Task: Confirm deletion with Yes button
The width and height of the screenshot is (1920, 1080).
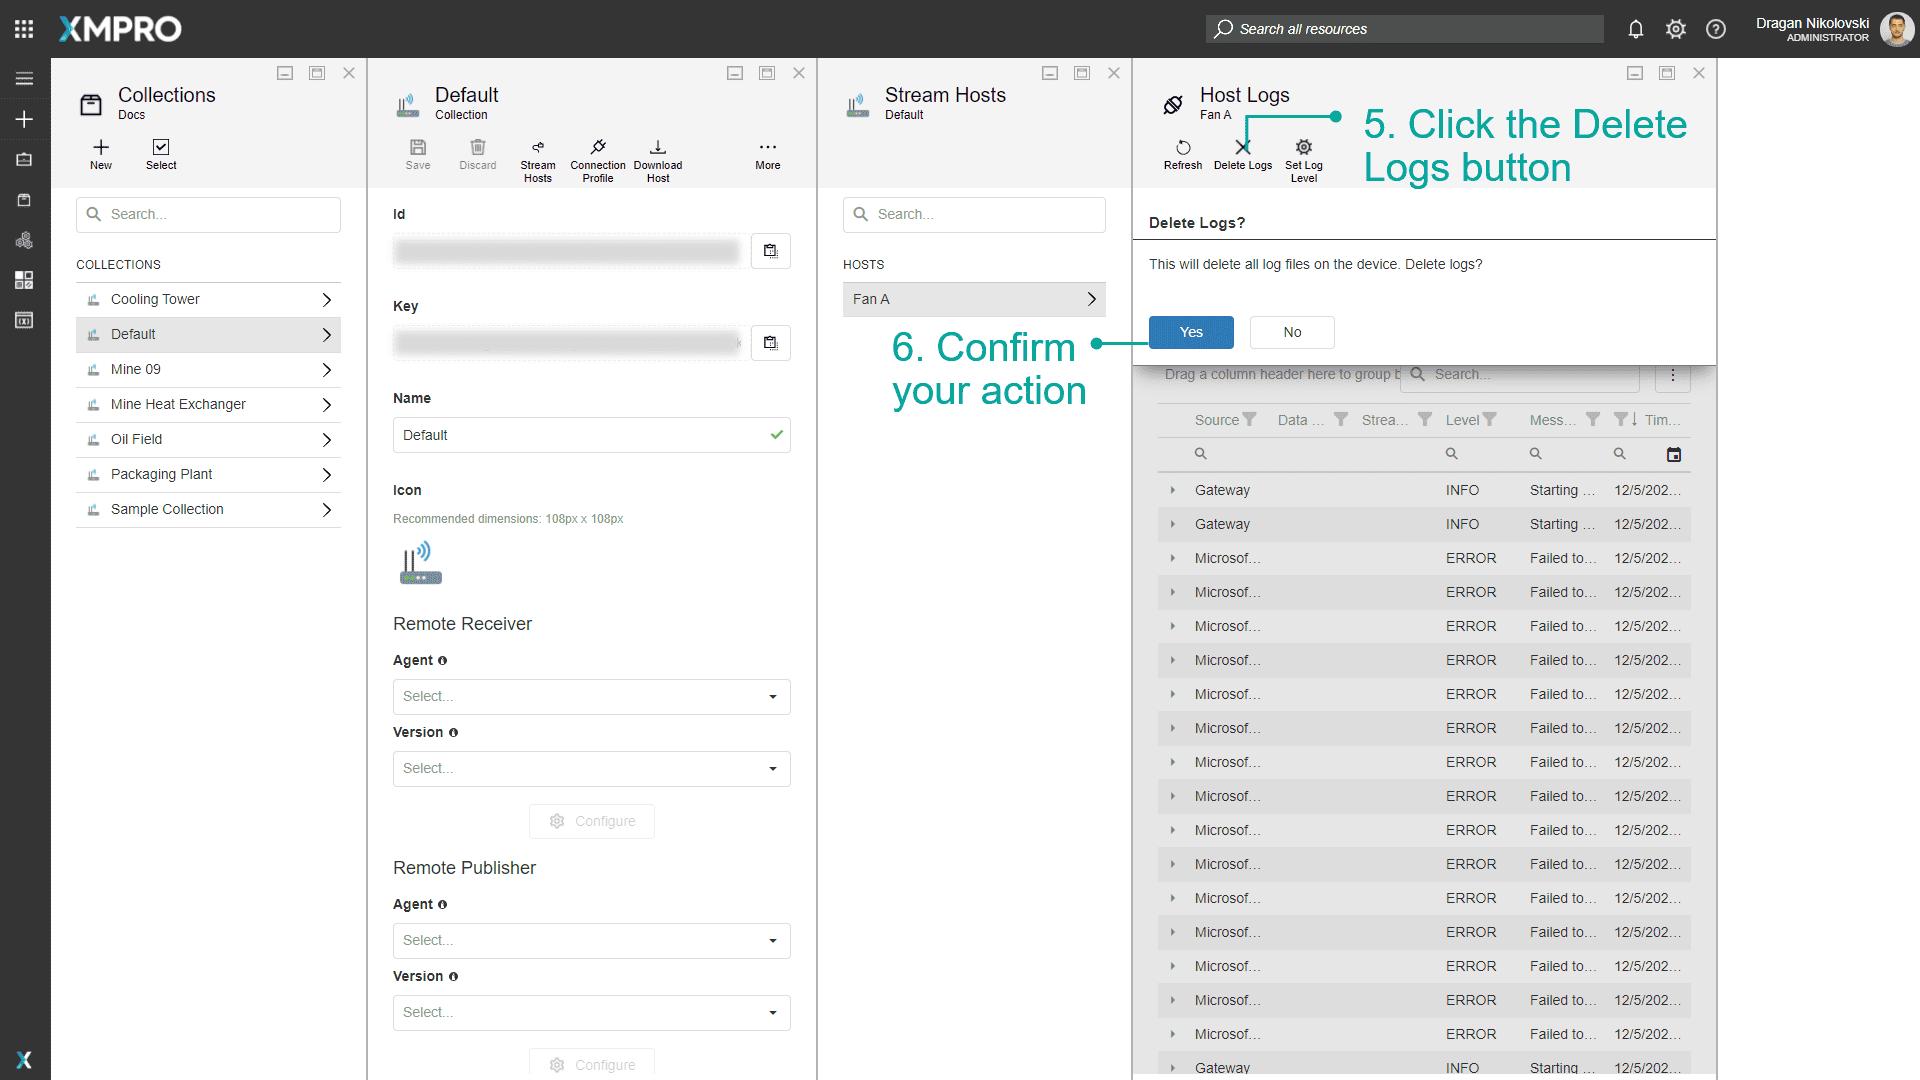Action: click(x=1191, y=332)
